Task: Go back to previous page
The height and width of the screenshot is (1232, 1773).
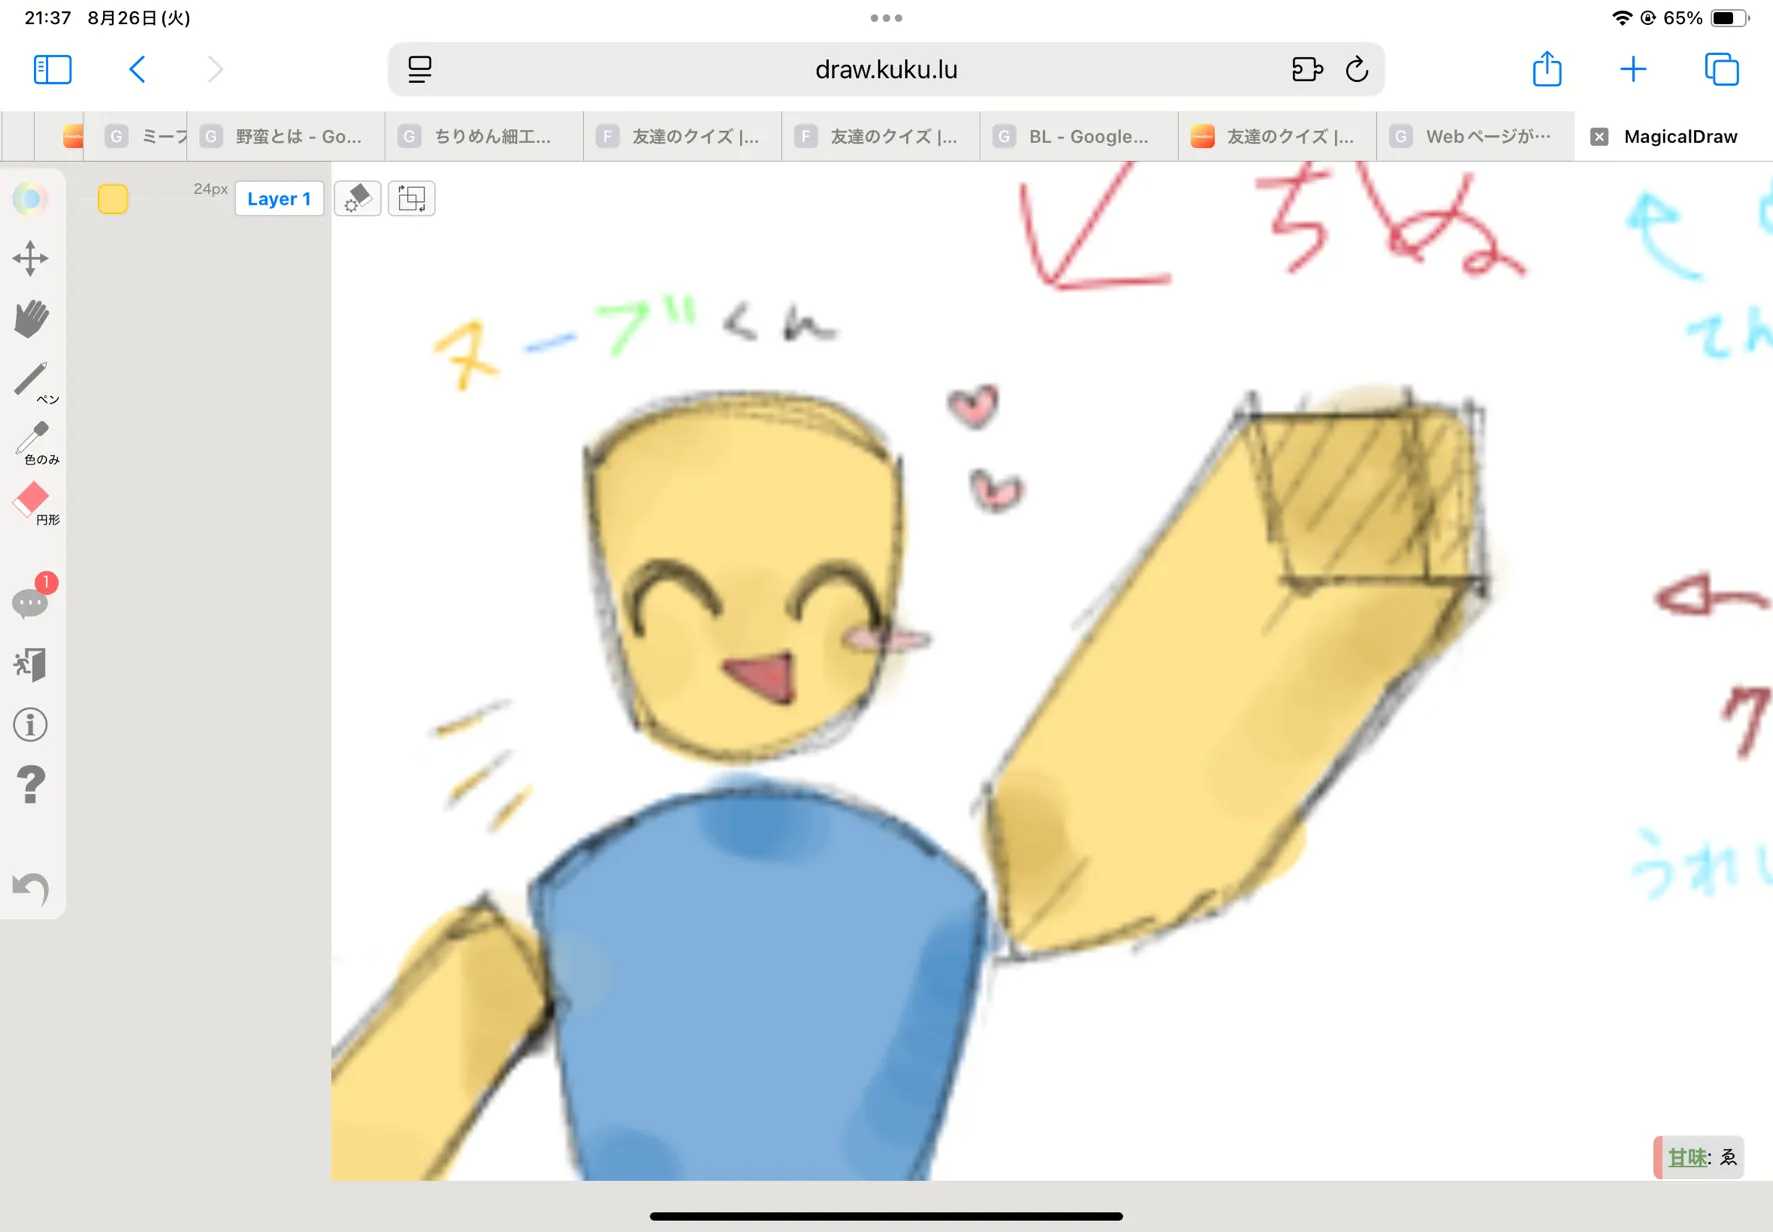Action: tap(138, 69)
